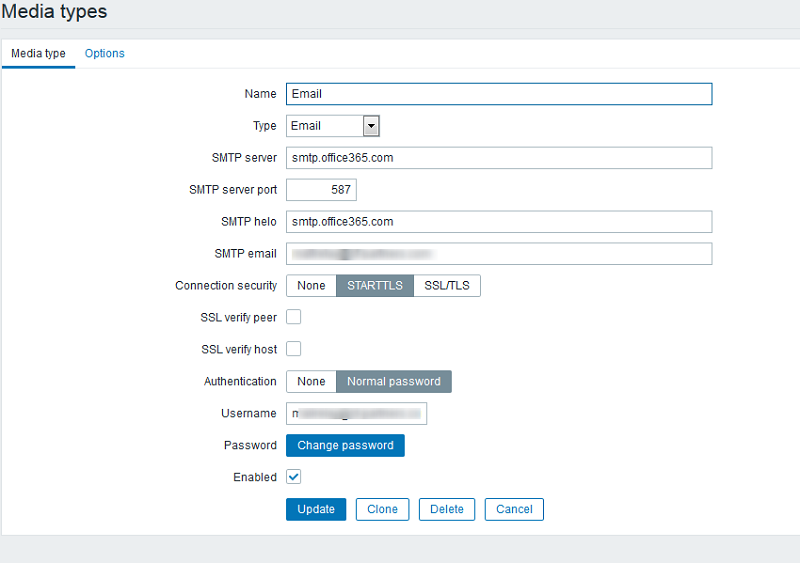Set Authentication to None

coord(311,381)
